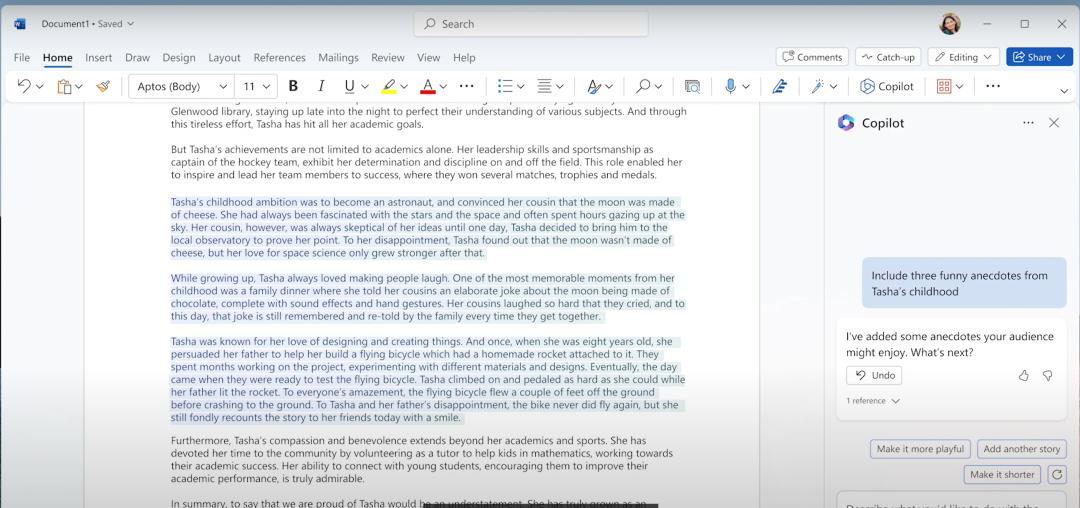1080x508 pixels.
Task: Switch to the View tab
Action: pos(428,58)
